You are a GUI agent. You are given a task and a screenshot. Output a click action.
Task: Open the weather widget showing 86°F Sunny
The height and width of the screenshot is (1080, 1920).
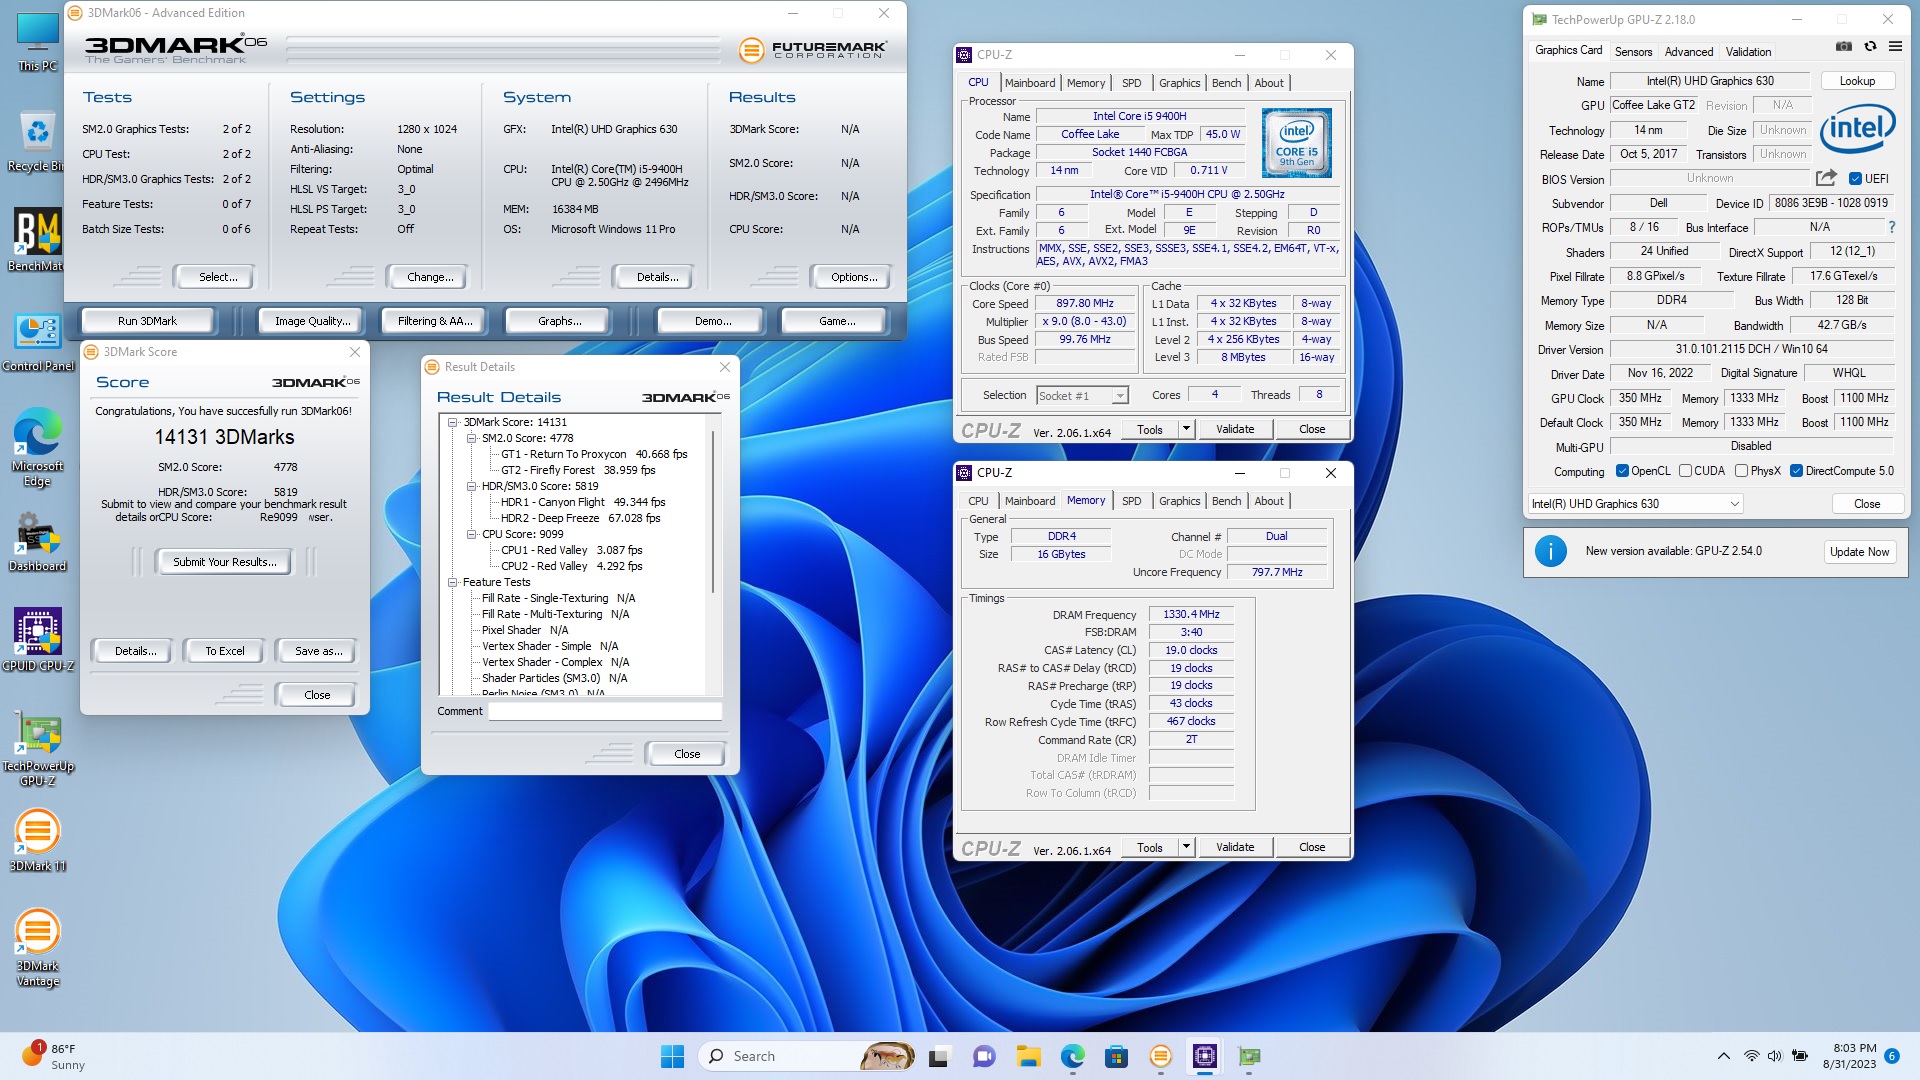55,1056
